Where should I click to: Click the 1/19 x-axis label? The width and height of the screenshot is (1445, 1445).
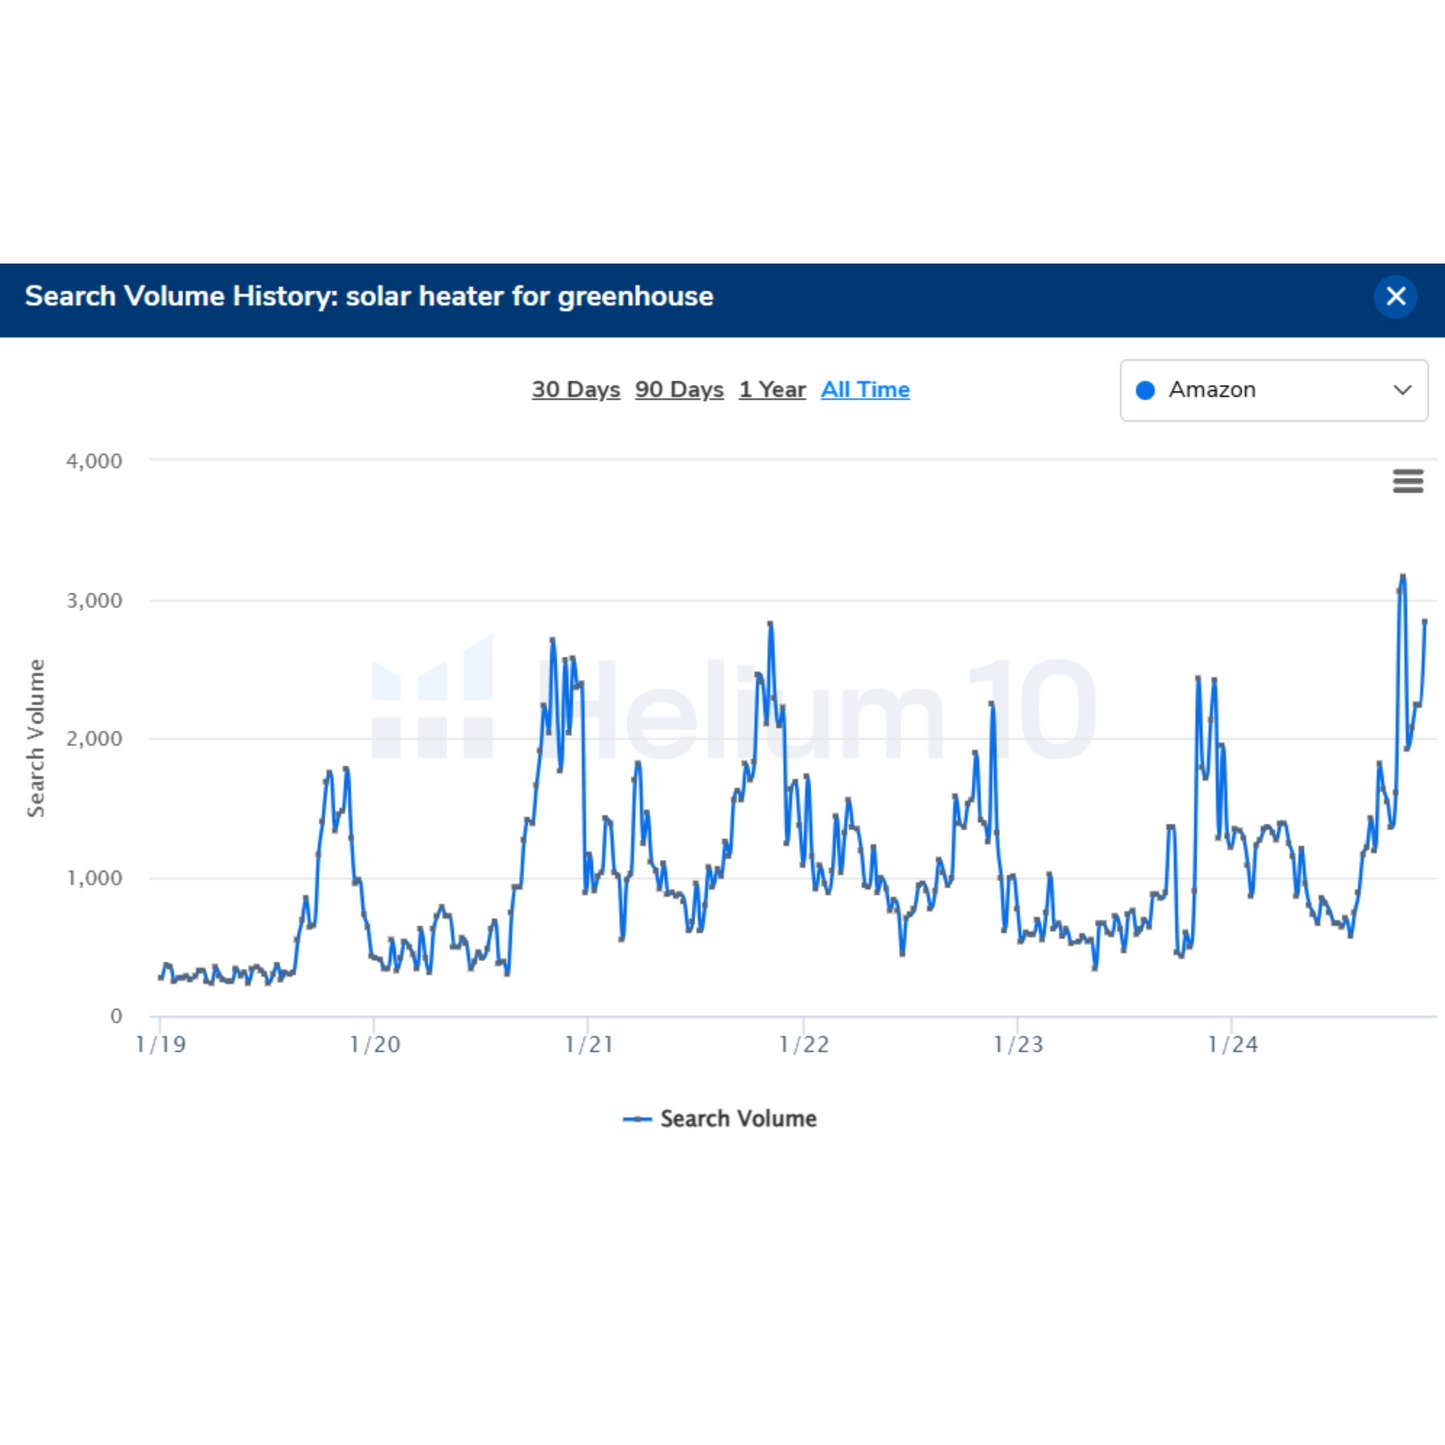pyautogui.click(x=161, y=1045)
